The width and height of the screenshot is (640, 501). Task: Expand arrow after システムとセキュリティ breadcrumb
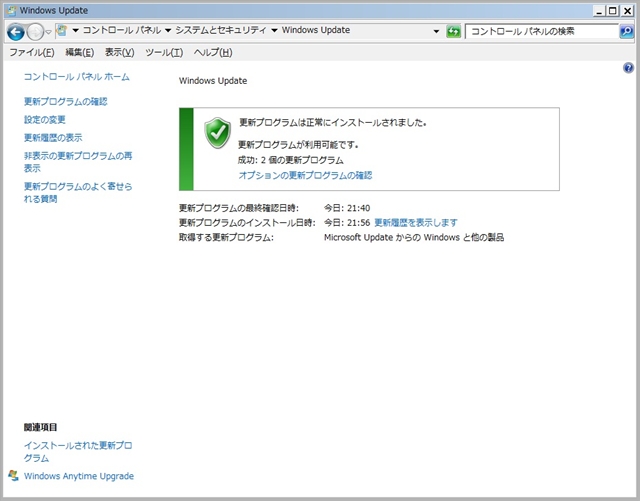(x=274, y=31)
